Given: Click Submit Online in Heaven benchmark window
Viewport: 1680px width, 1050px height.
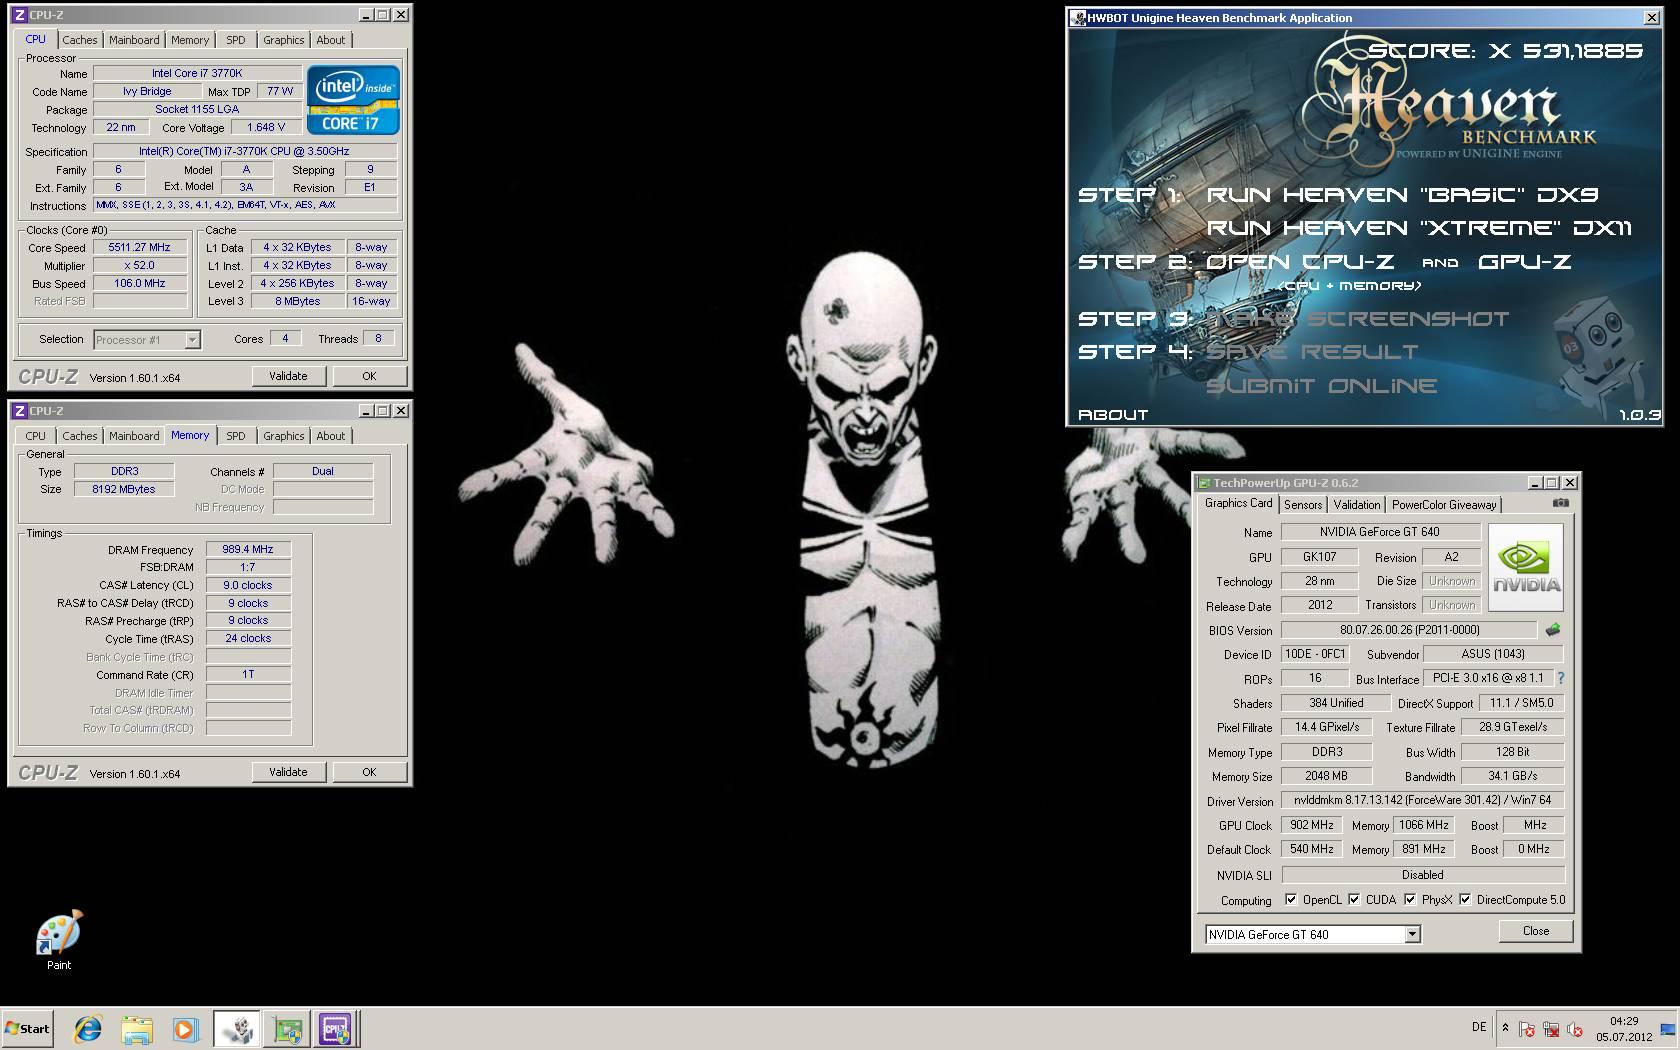Looking at the screenshot, I should tap(1321, 386).
